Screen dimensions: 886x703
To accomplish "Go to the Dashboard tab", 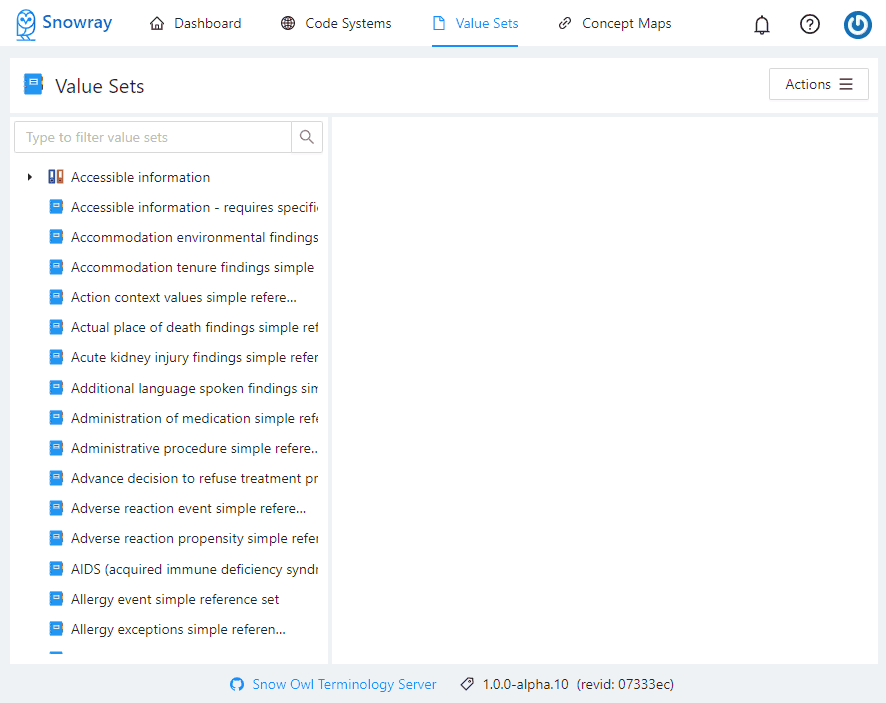I will 195,23.
